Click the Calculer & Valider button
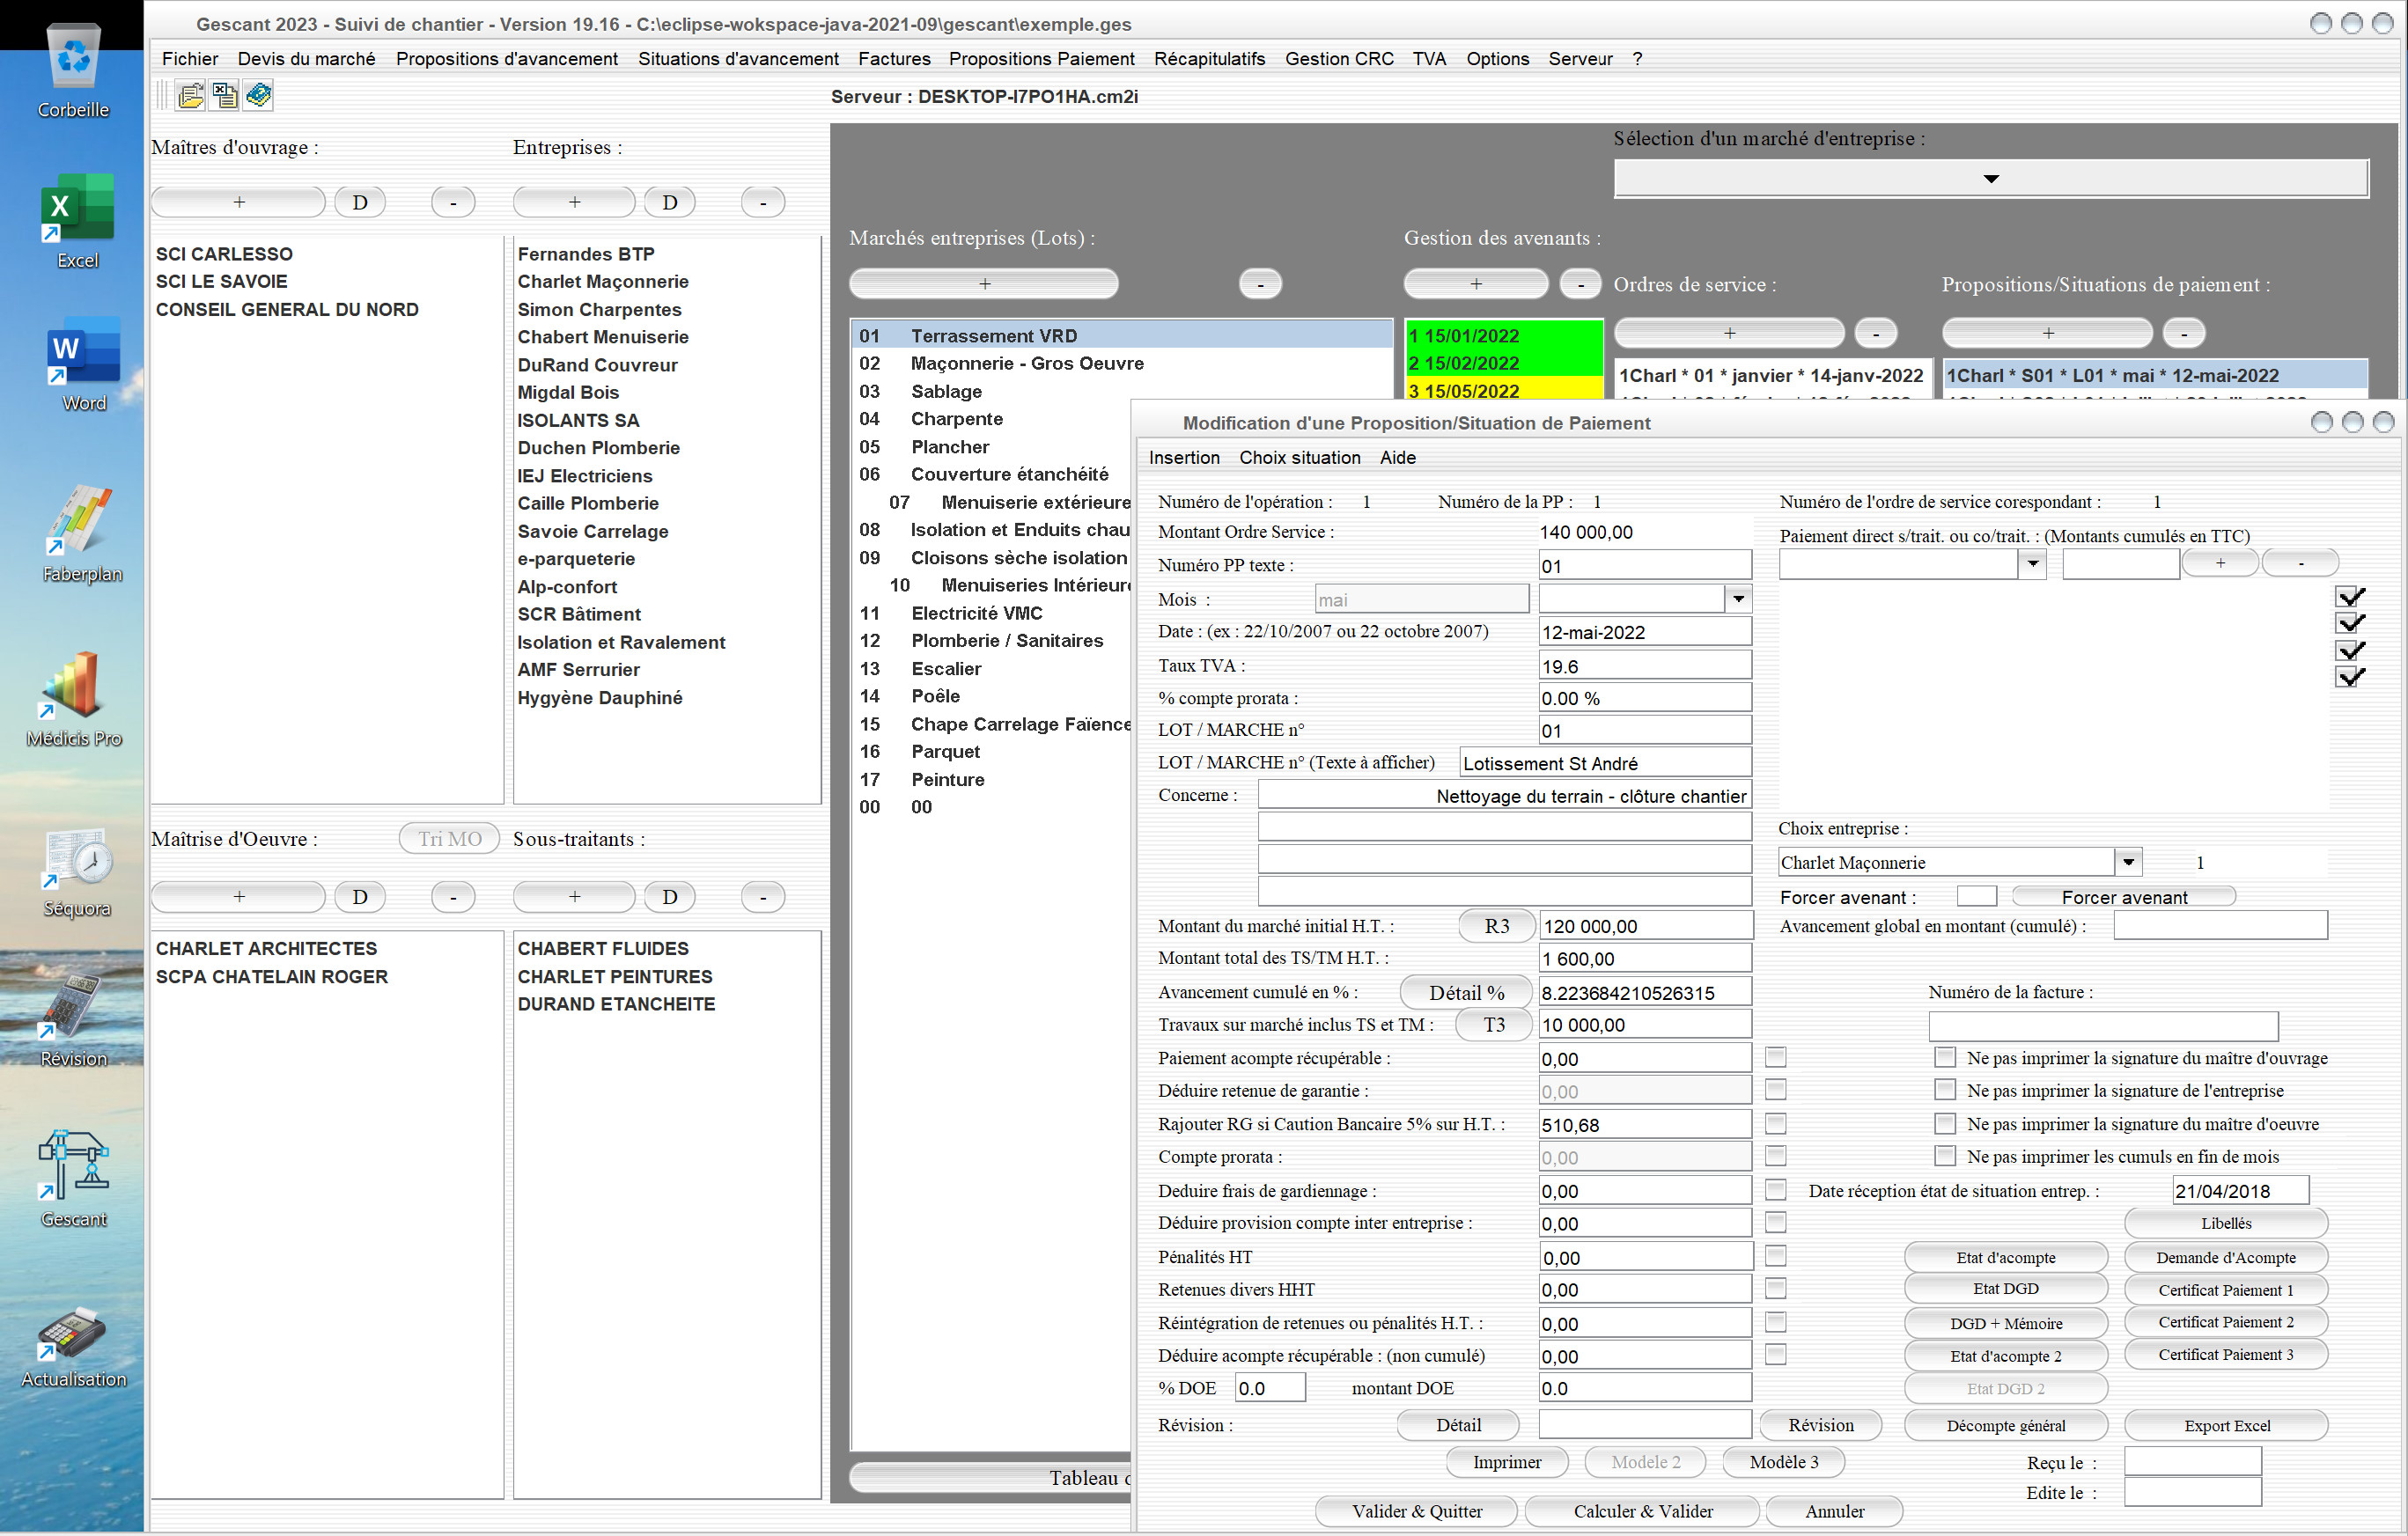The image size is (2408, 1536). coord(1642,1511)
